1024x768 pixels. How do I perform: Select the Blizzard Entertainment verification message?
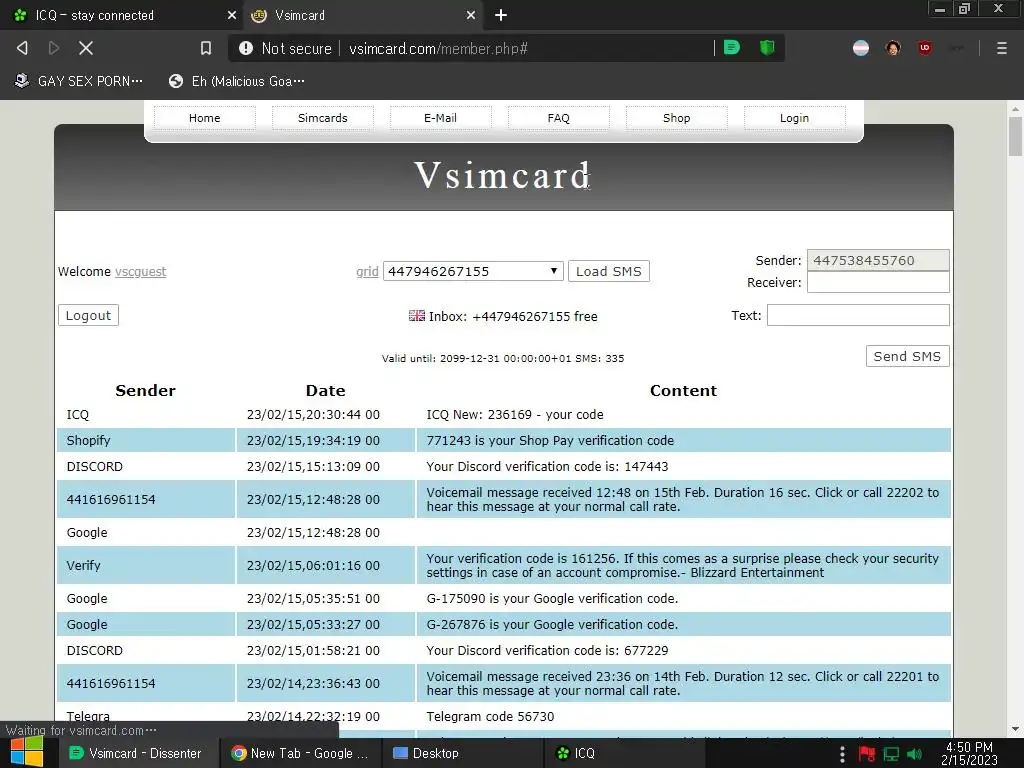(682, 565)
